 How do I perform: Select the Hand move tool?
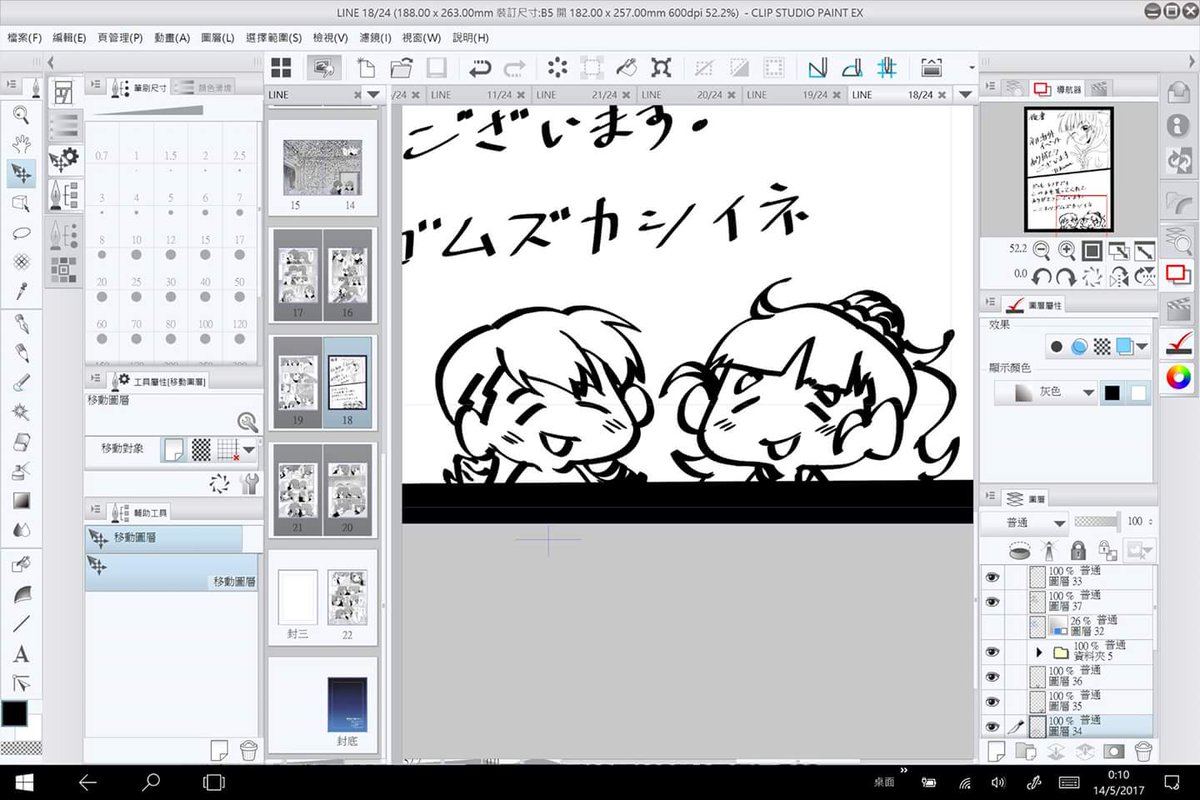tap(20, 143)
